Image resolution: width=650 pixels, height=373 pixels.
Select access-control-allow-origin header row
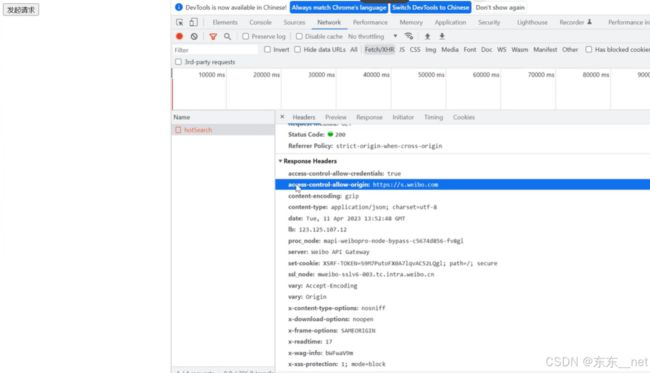[x=463, y=184]
